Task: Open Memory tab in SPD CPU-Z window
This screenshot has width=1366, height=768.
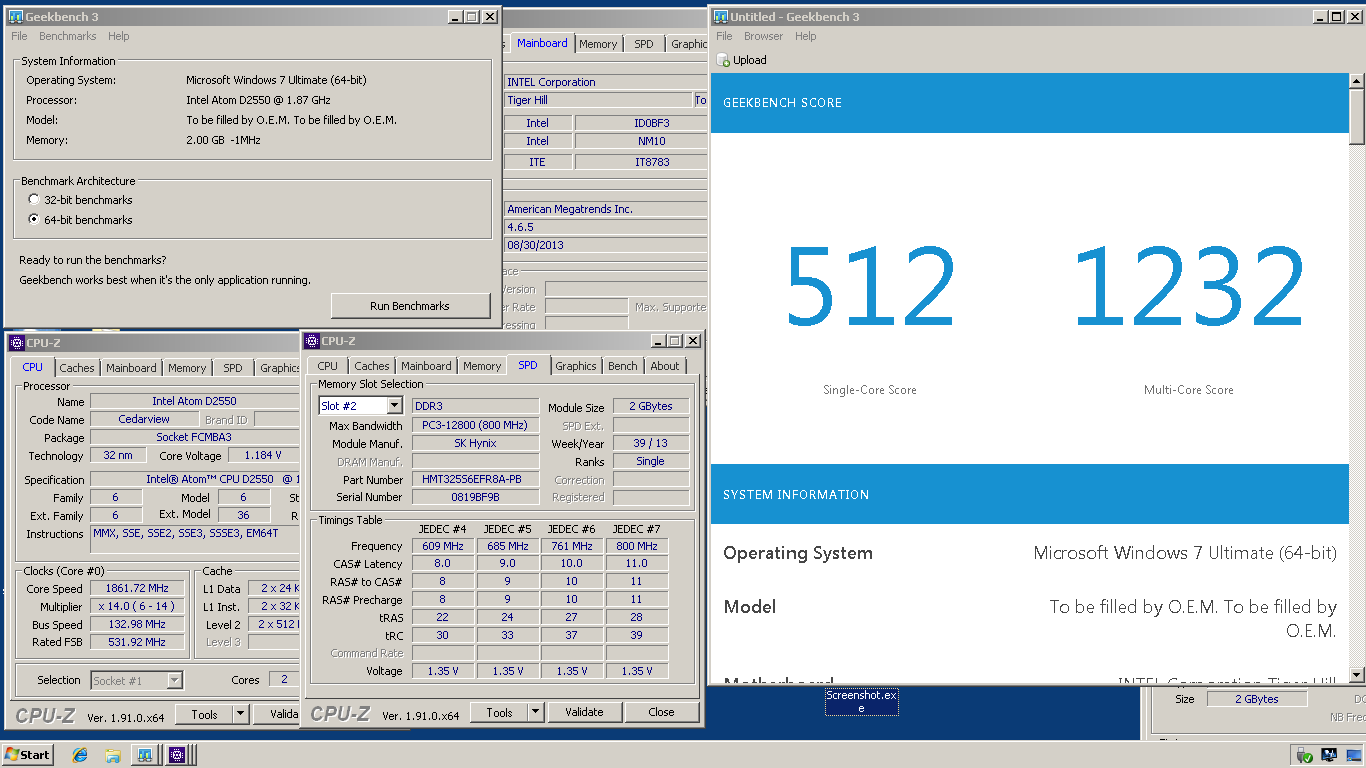Action: click(x=482, y=366)
